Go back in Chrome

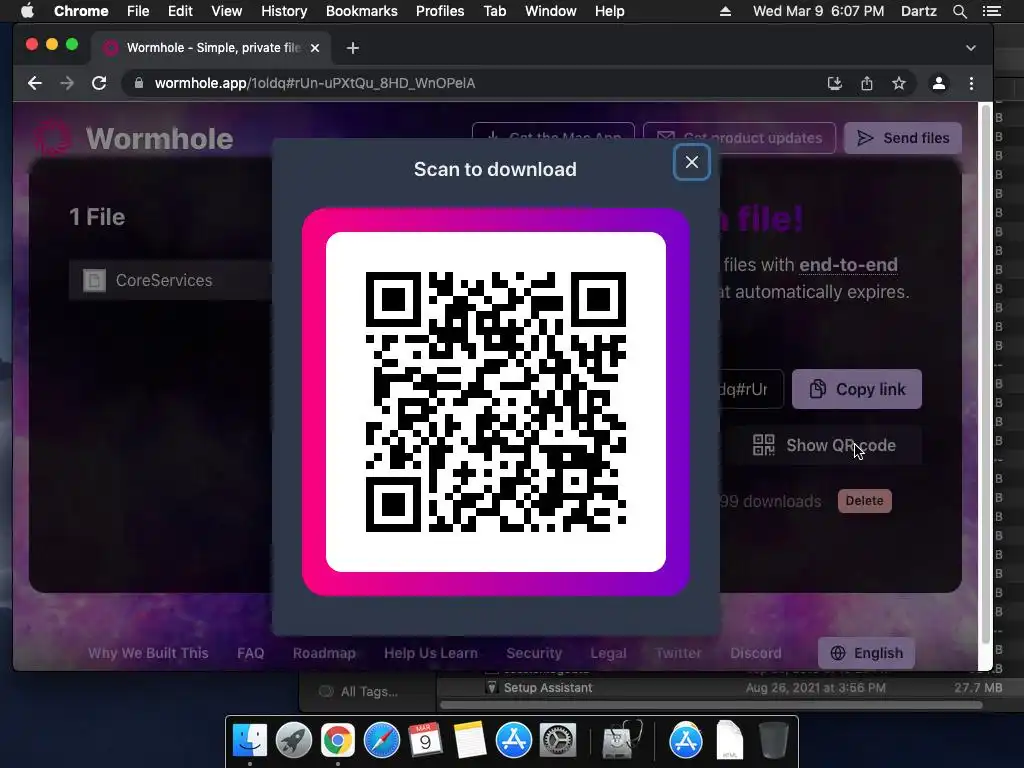tap(35, 83)
